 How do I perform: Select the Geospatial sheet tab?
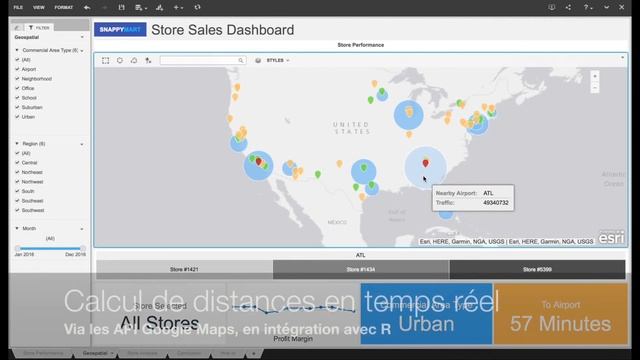coord(97,353)
